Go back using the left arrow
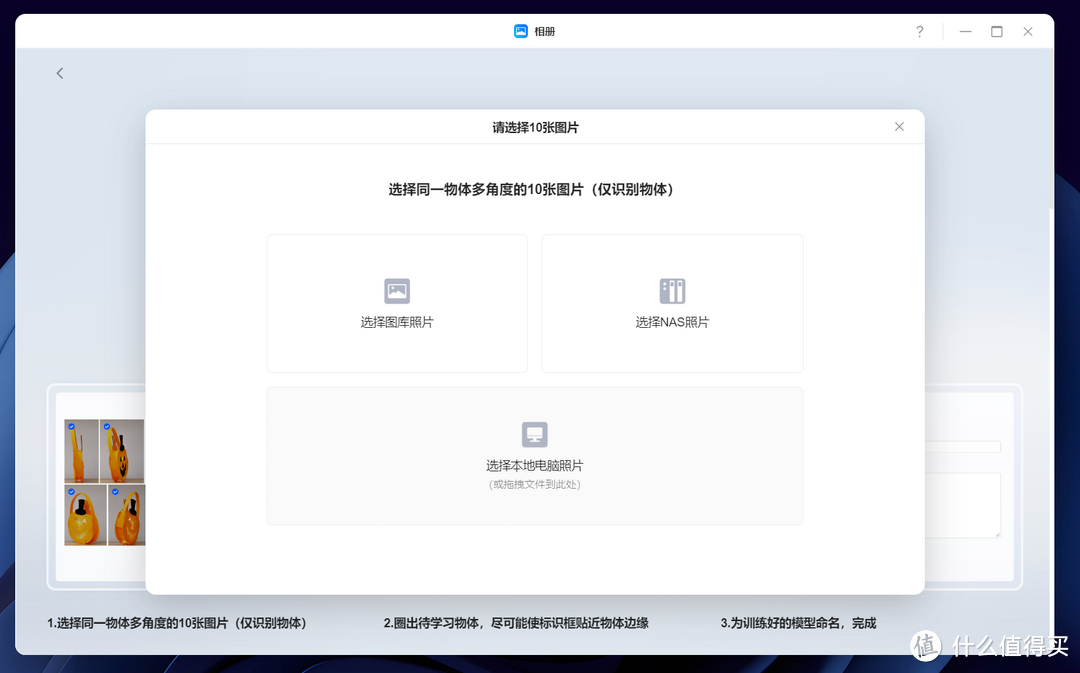 click(x=59, y=72)
